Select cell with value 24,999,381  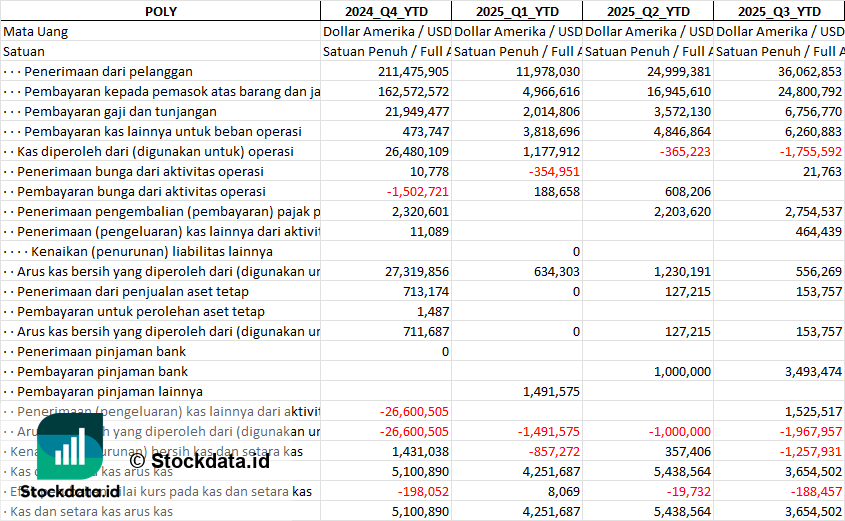point(648,72)
